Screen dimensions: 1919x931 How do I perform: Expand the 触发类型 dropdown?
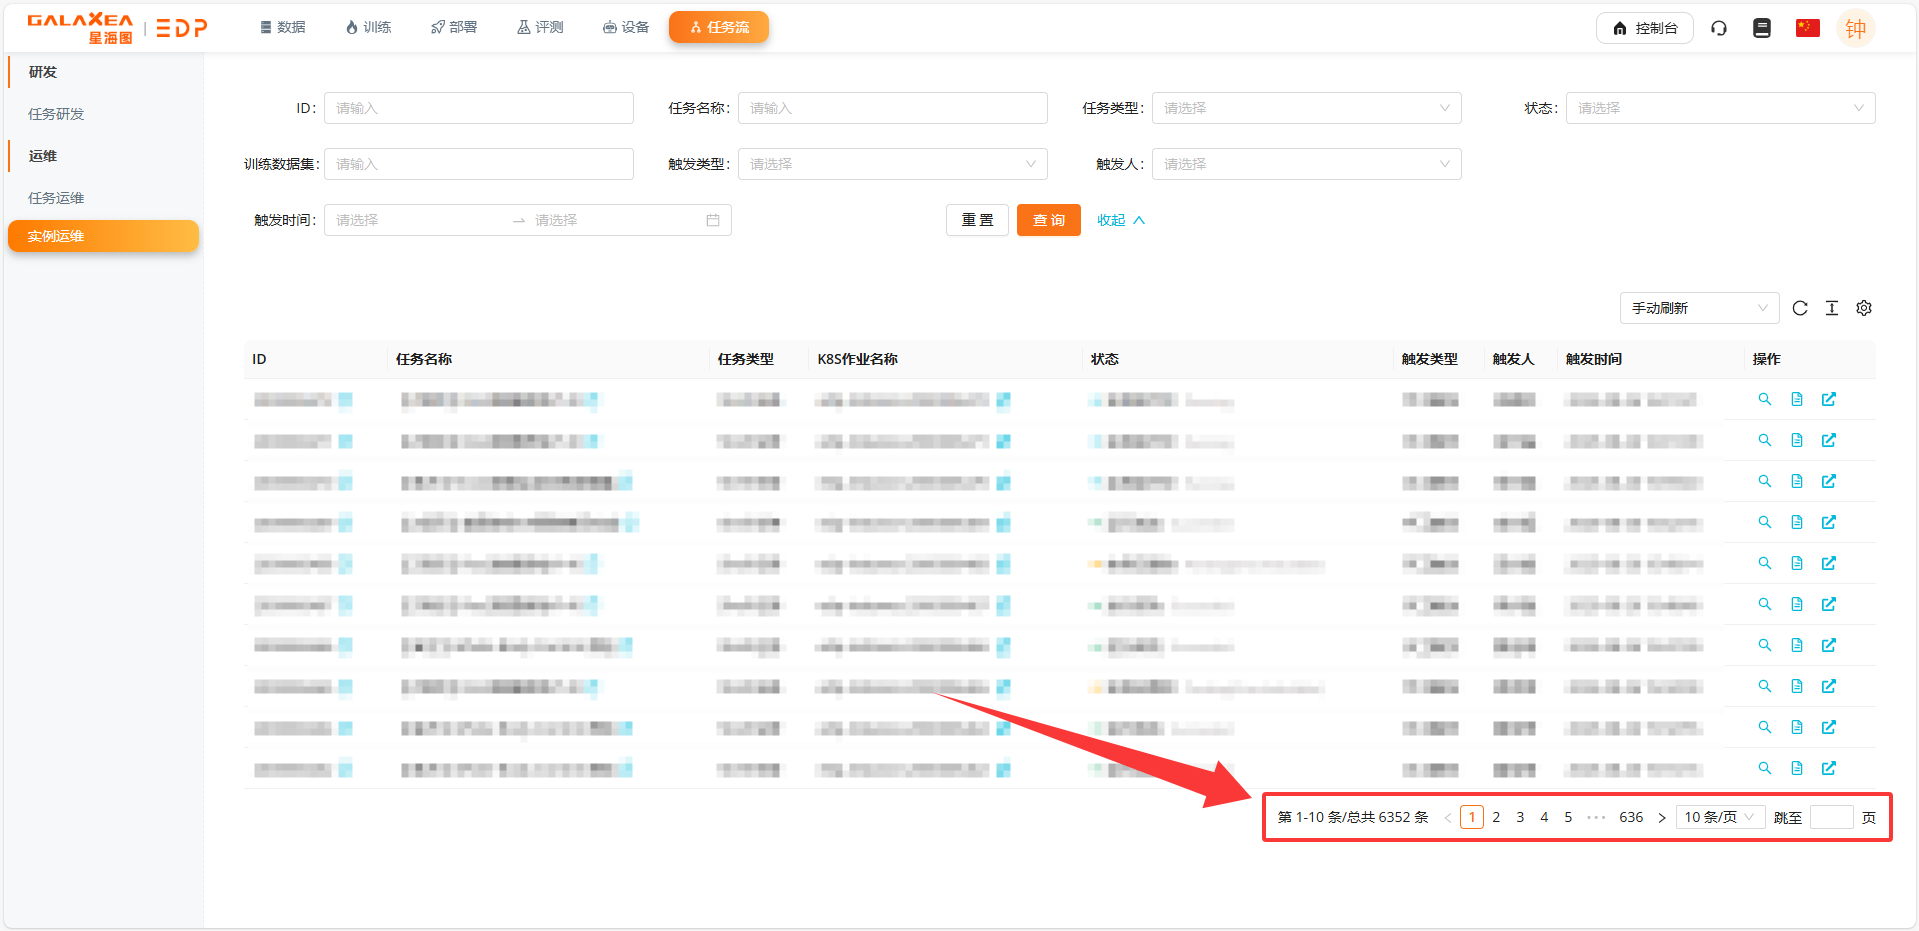[x=891, y=163]
